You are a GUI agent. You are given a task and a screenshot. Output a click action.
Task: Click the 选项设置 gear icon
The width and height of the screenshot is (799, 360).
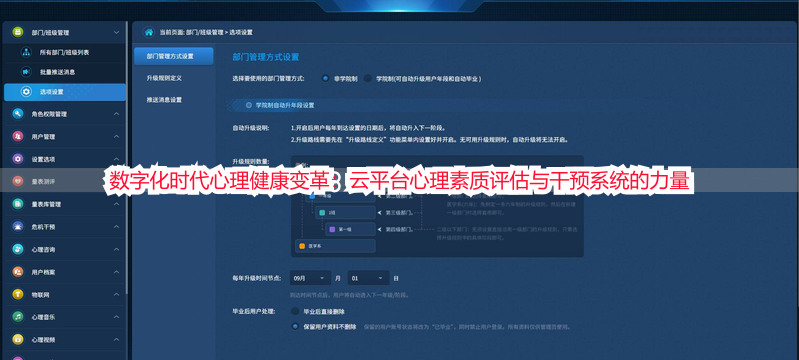25,92
